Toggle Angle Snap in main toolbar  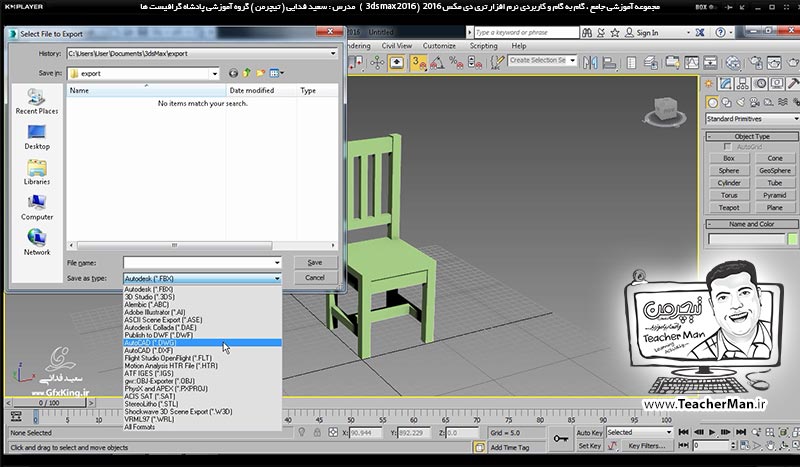coord(437,63)
